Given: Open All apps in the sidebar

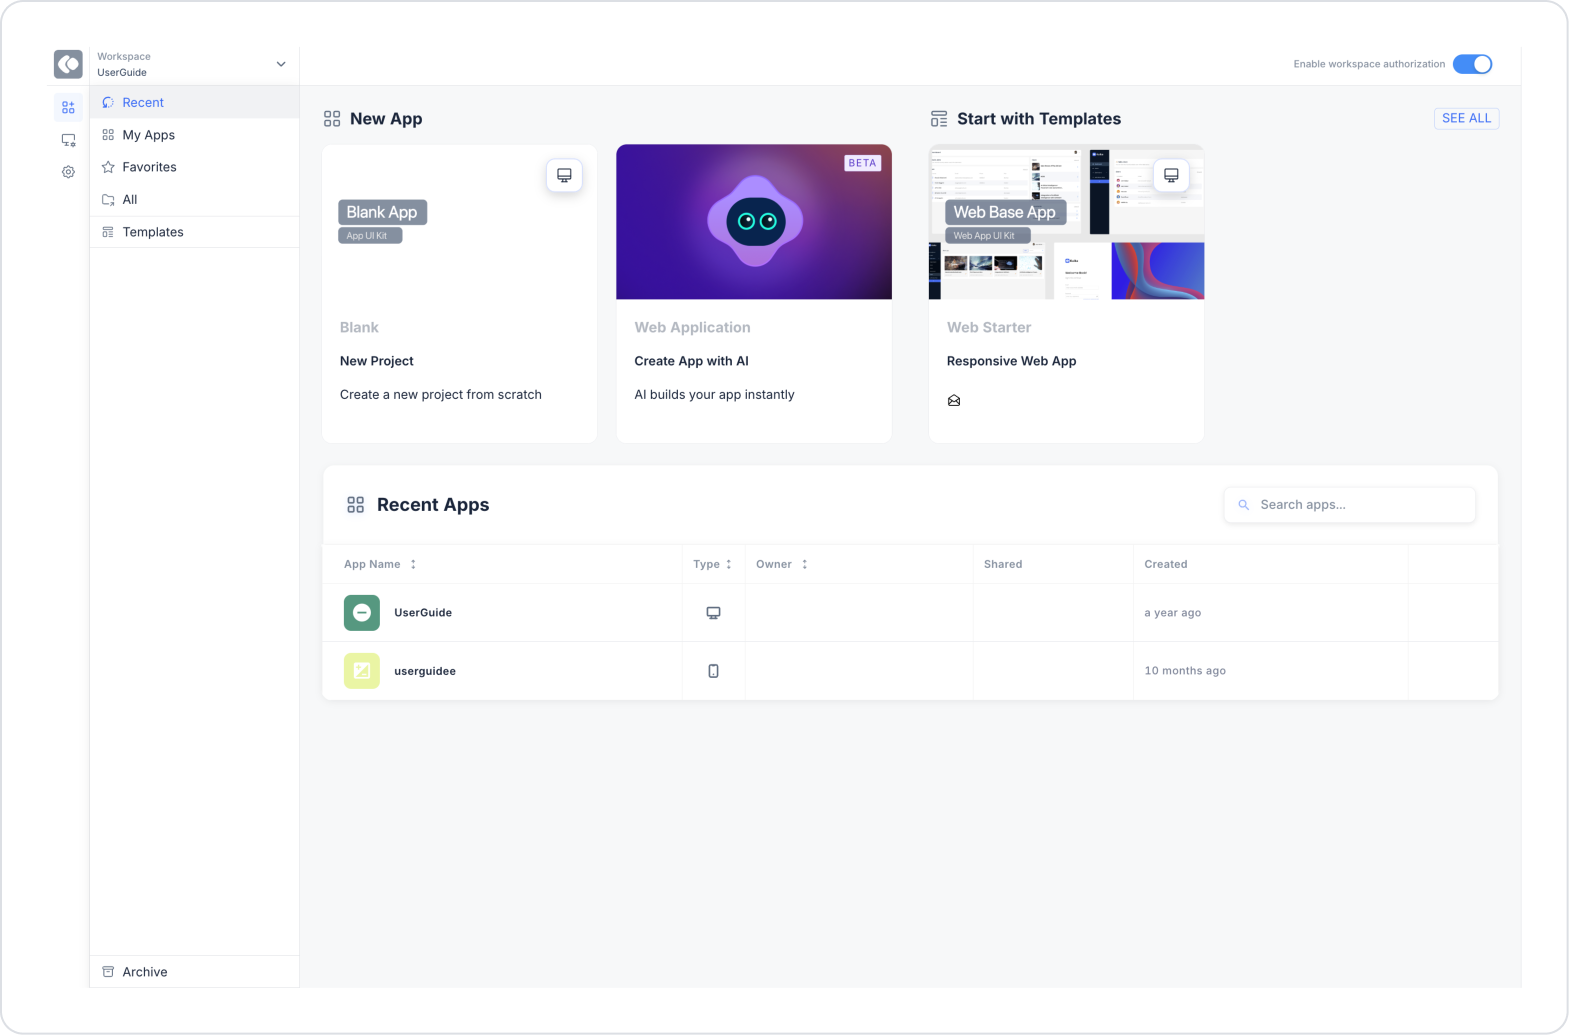Looking at the screenshot, I should (x=195, y=199).
